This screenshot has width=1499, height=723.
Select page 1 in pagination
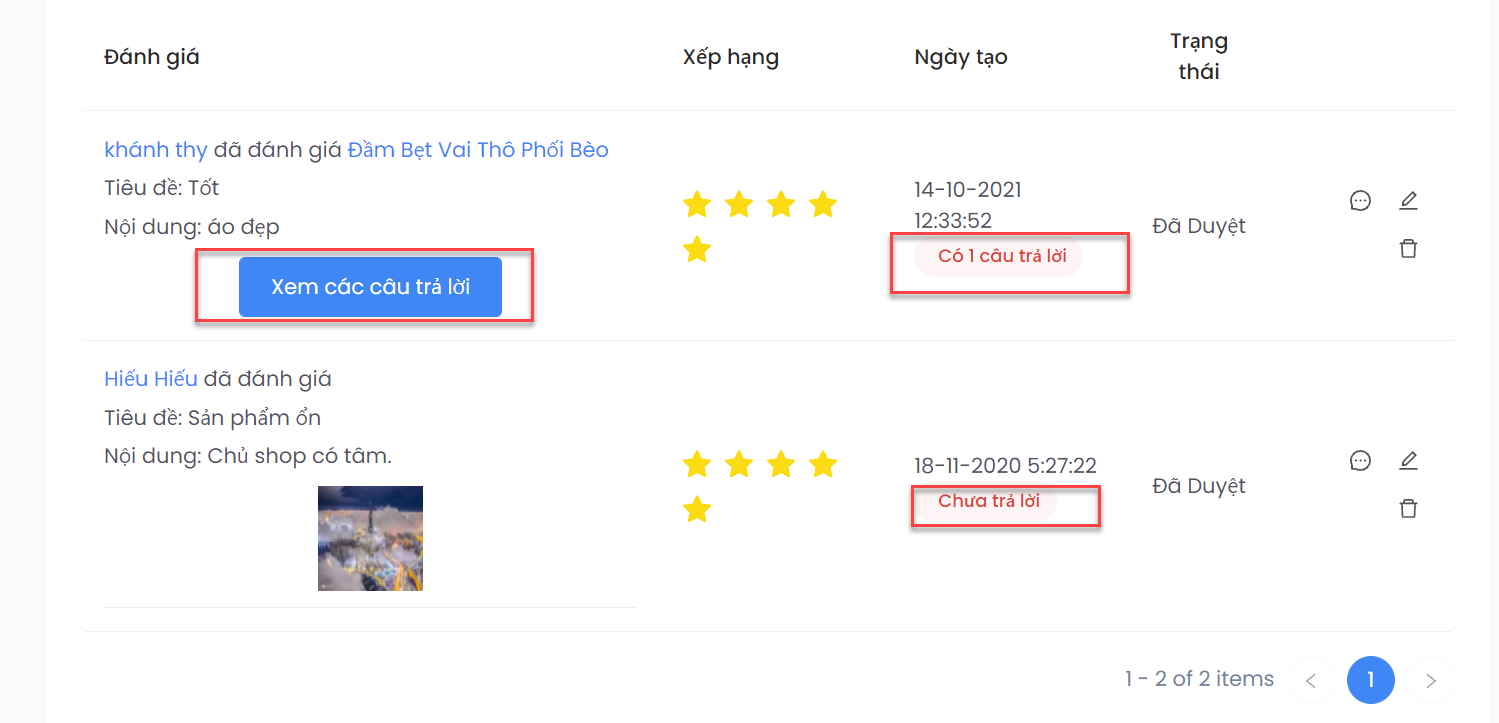coord(1370,680)
